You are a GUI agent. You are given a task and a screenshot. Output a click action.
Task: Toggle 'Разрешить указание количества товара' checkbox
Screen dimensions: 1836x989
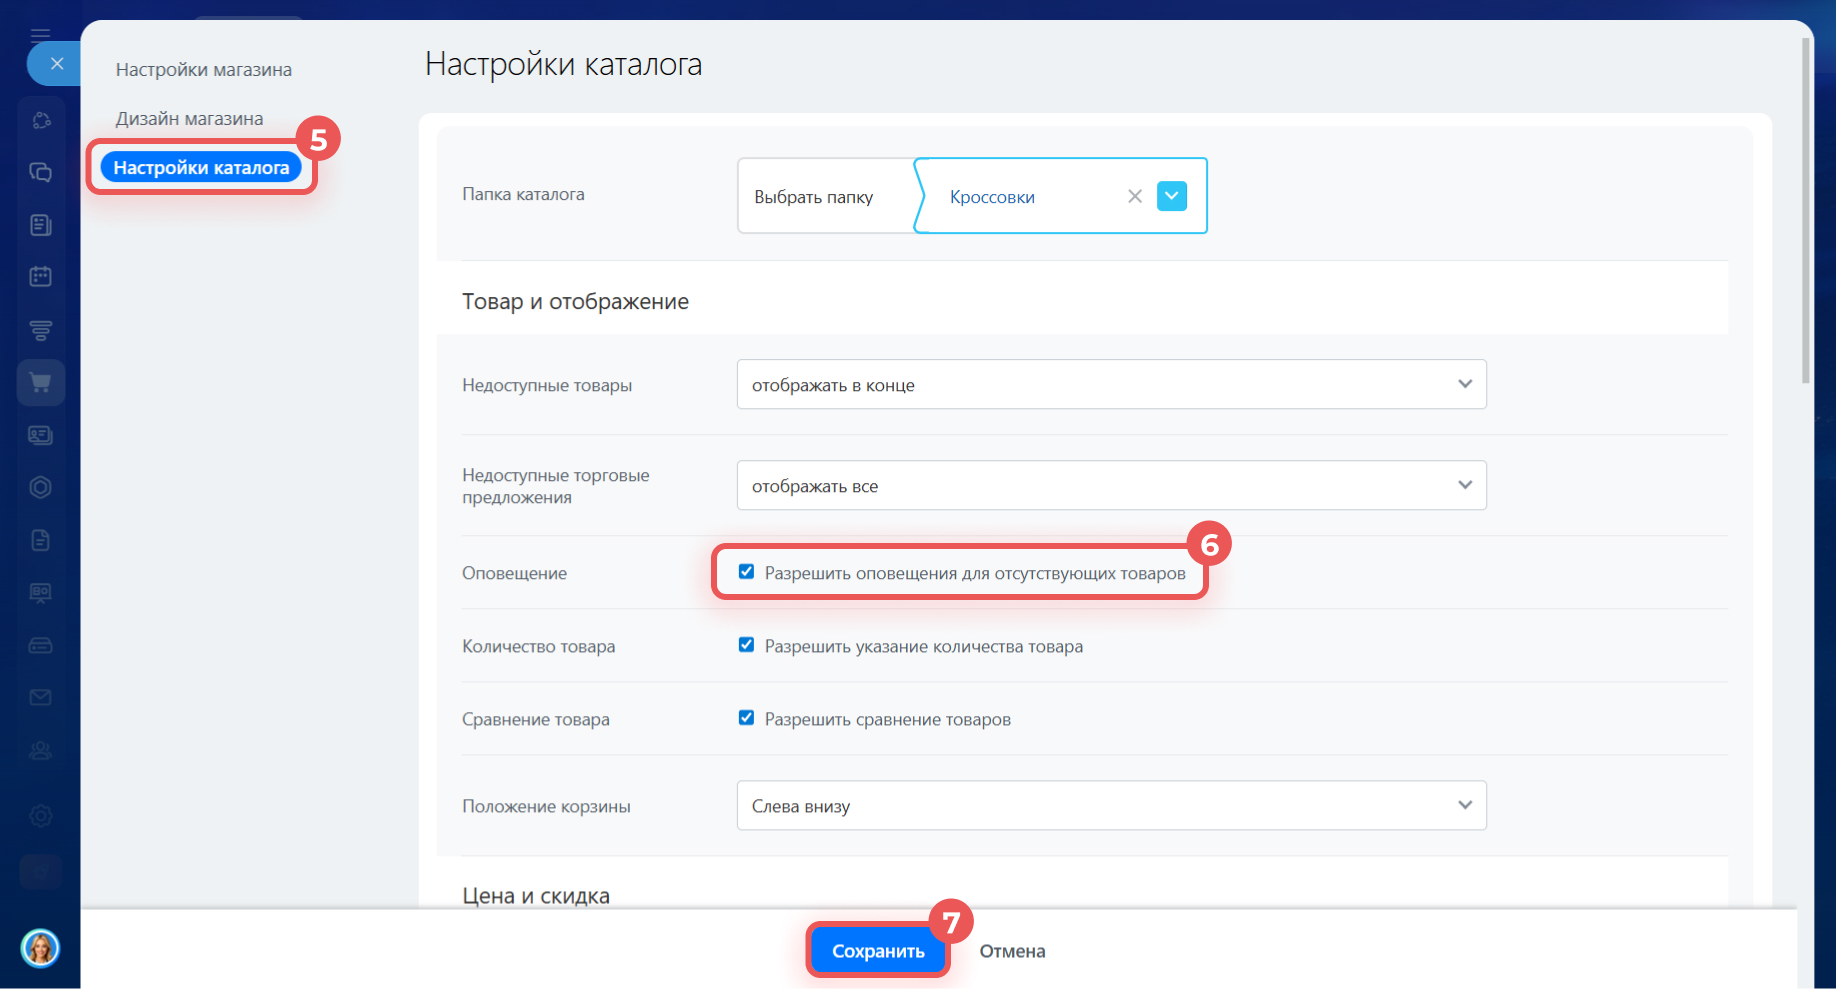click(746, 645)
